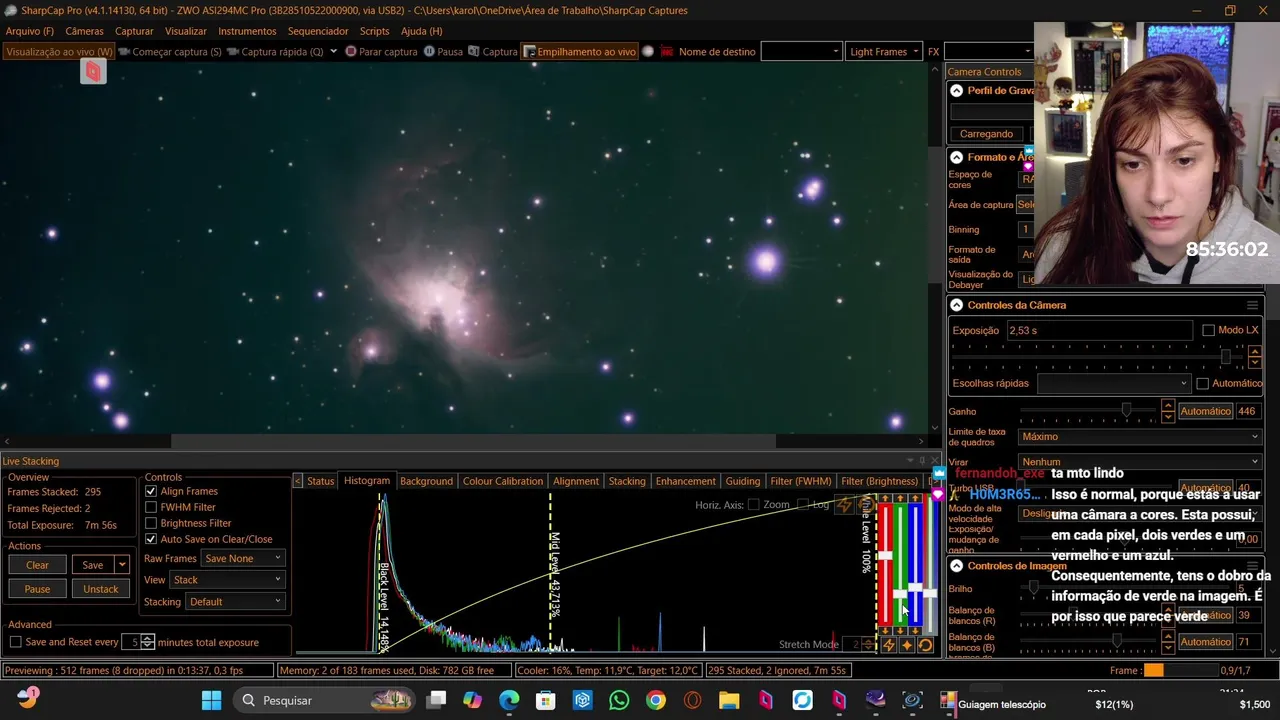This screenshot has width=1280, height=720.
Task: Open the Stacking Default dropdown
Action: coord(234,602)
